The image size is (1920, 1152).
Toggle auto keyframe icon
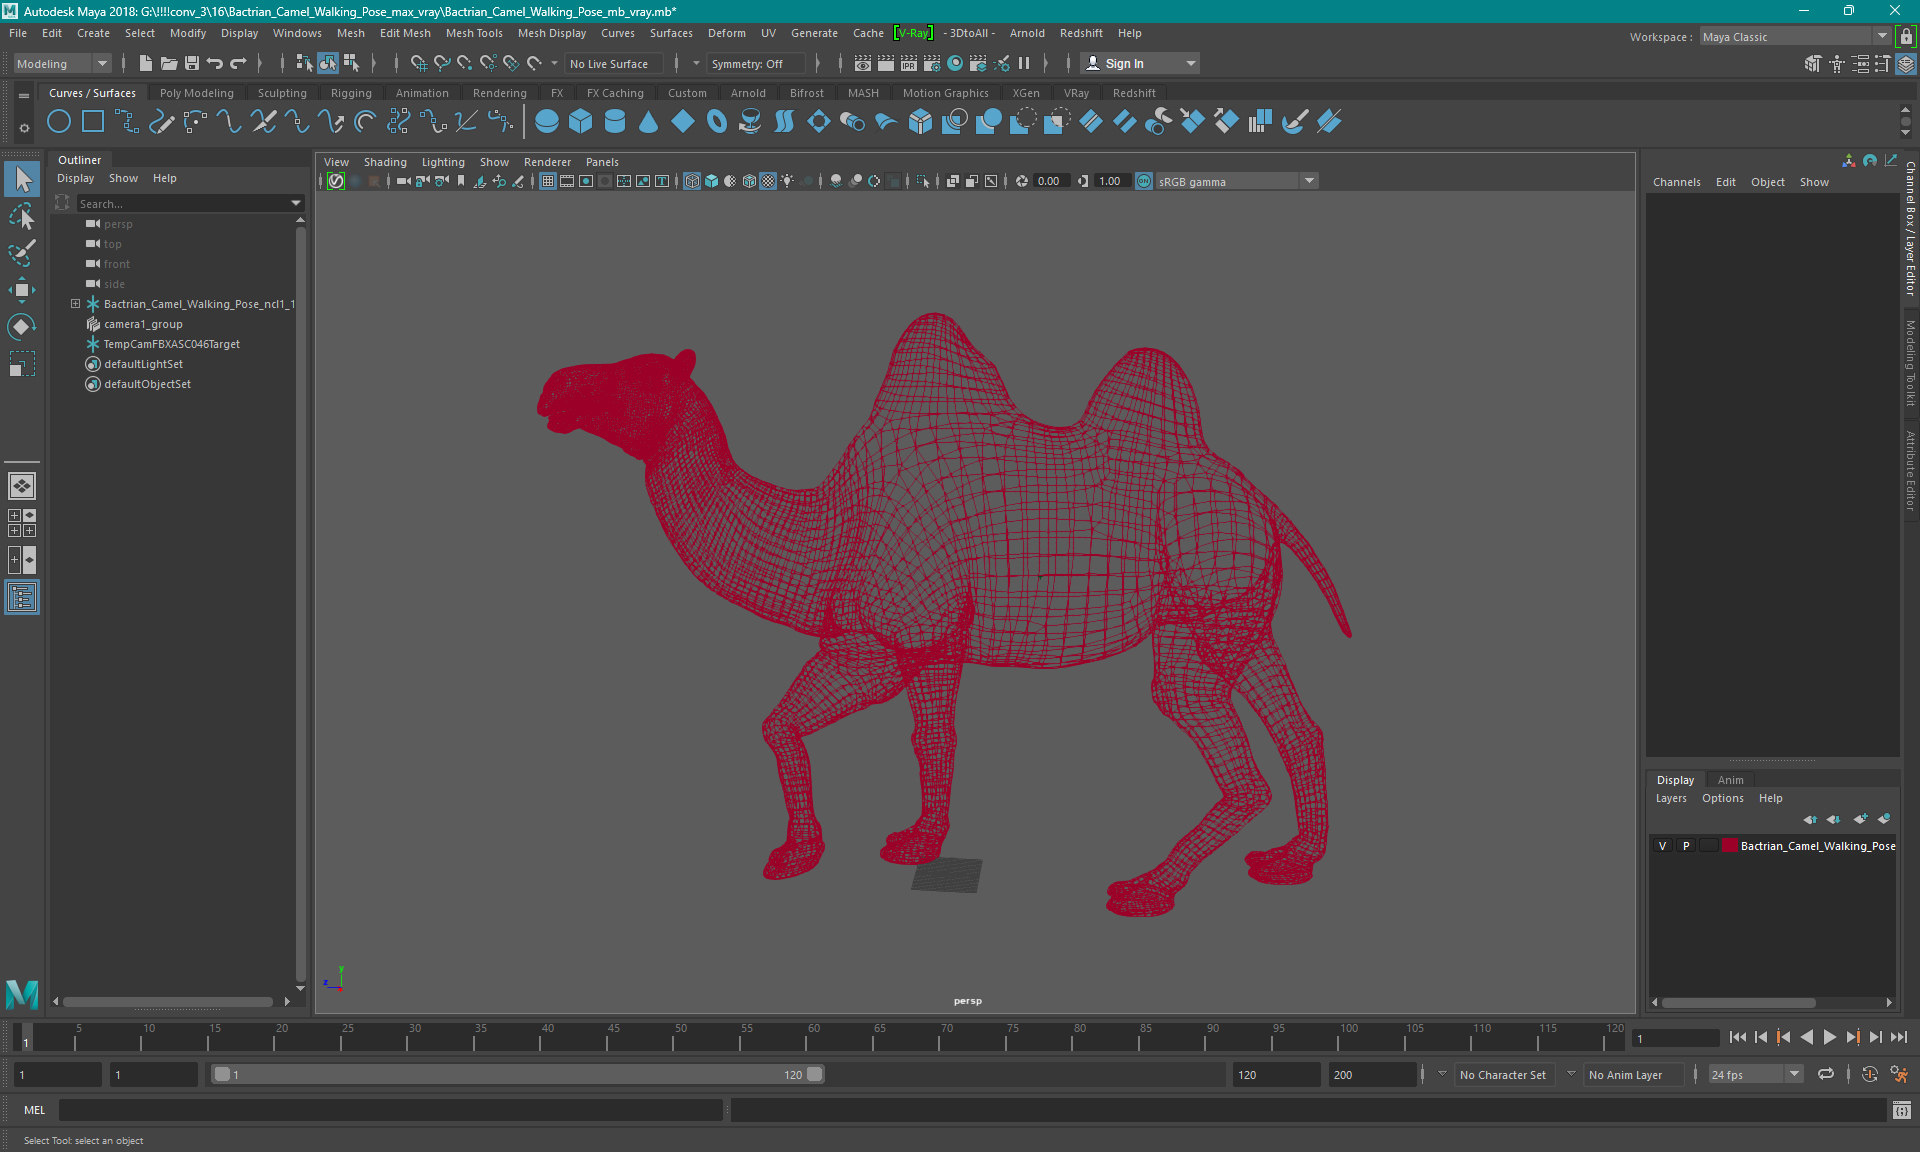[1870, 1075]
